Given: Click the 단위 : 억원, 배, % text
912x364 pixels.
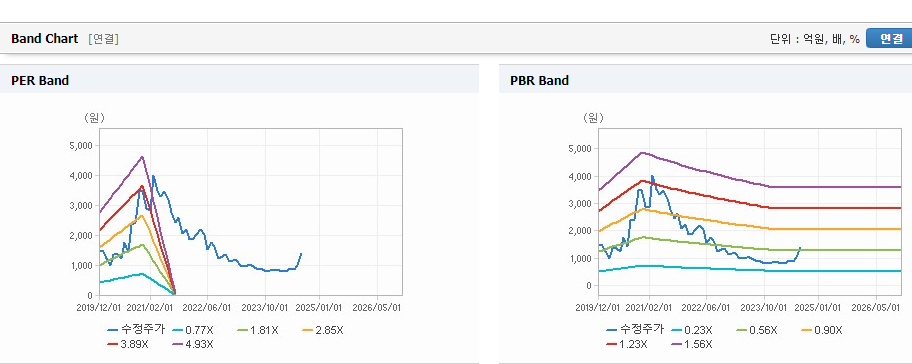Looking at the screenshot, I should tap(815, 39).
